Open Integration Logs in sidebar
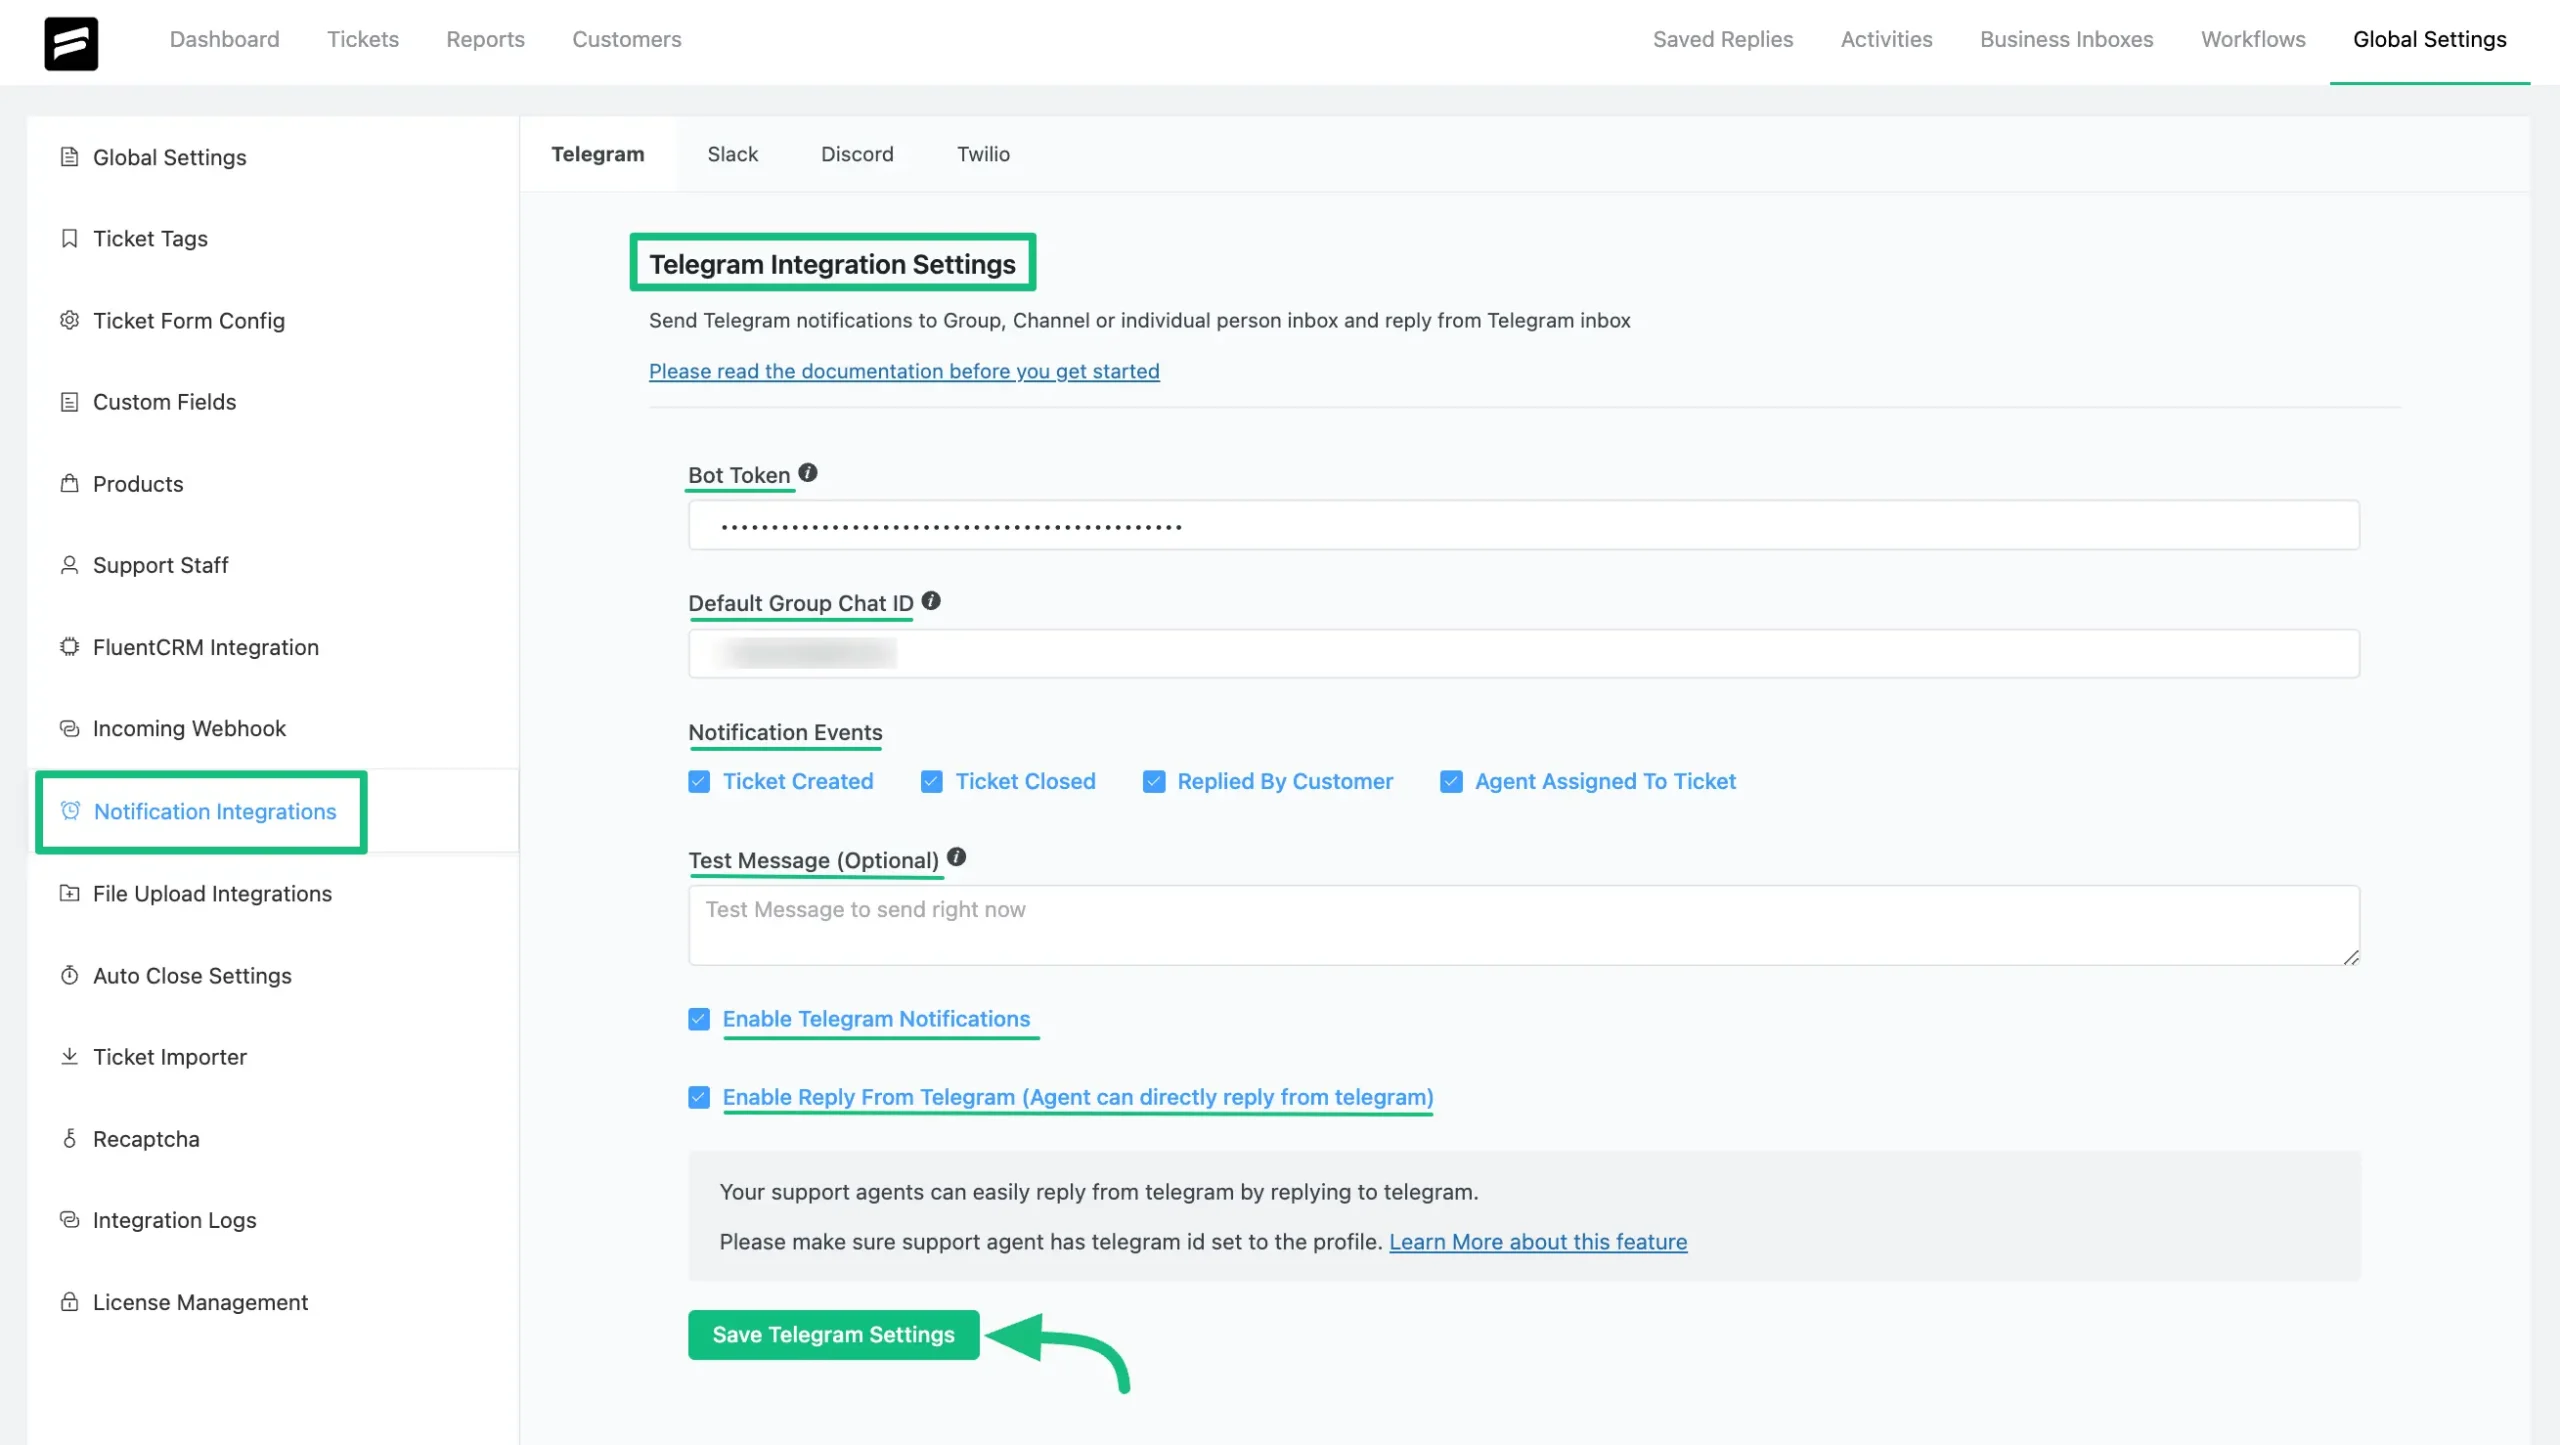The image size is (2560, 1445). pyautogui.click(x=175, y=1220)
